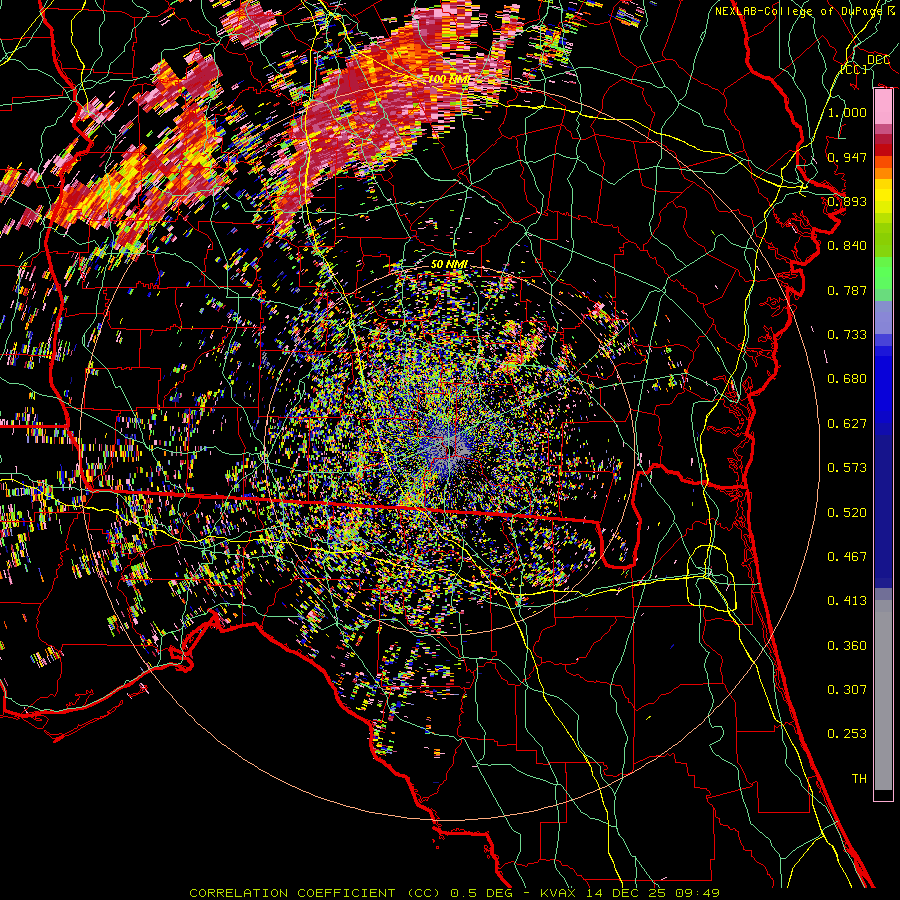Click the 0.520 legend value
Viewport: 900px width, 900px height.
coord(847,513)
